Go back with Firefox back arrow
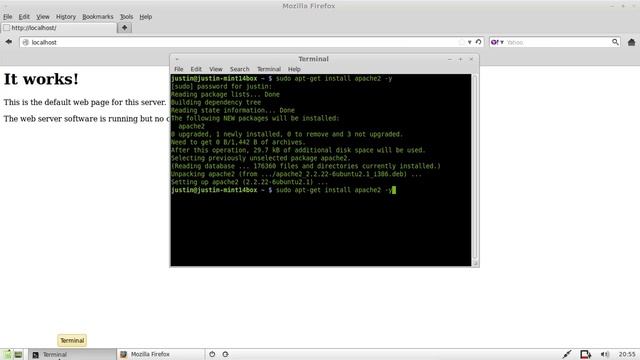Image resolution: width=640 pixels, height=360 pixels. click(9, 42)
